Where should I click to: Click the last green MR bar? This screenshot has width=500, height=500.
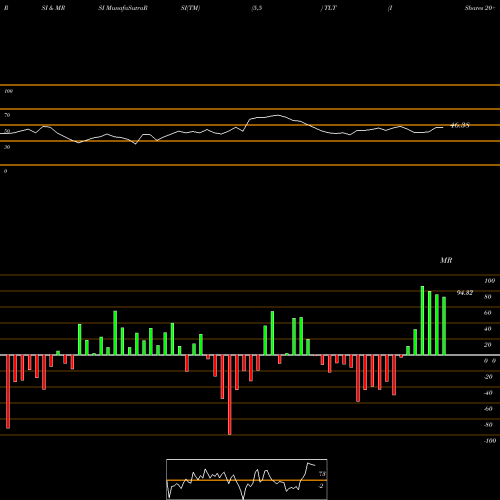point(444,326)
